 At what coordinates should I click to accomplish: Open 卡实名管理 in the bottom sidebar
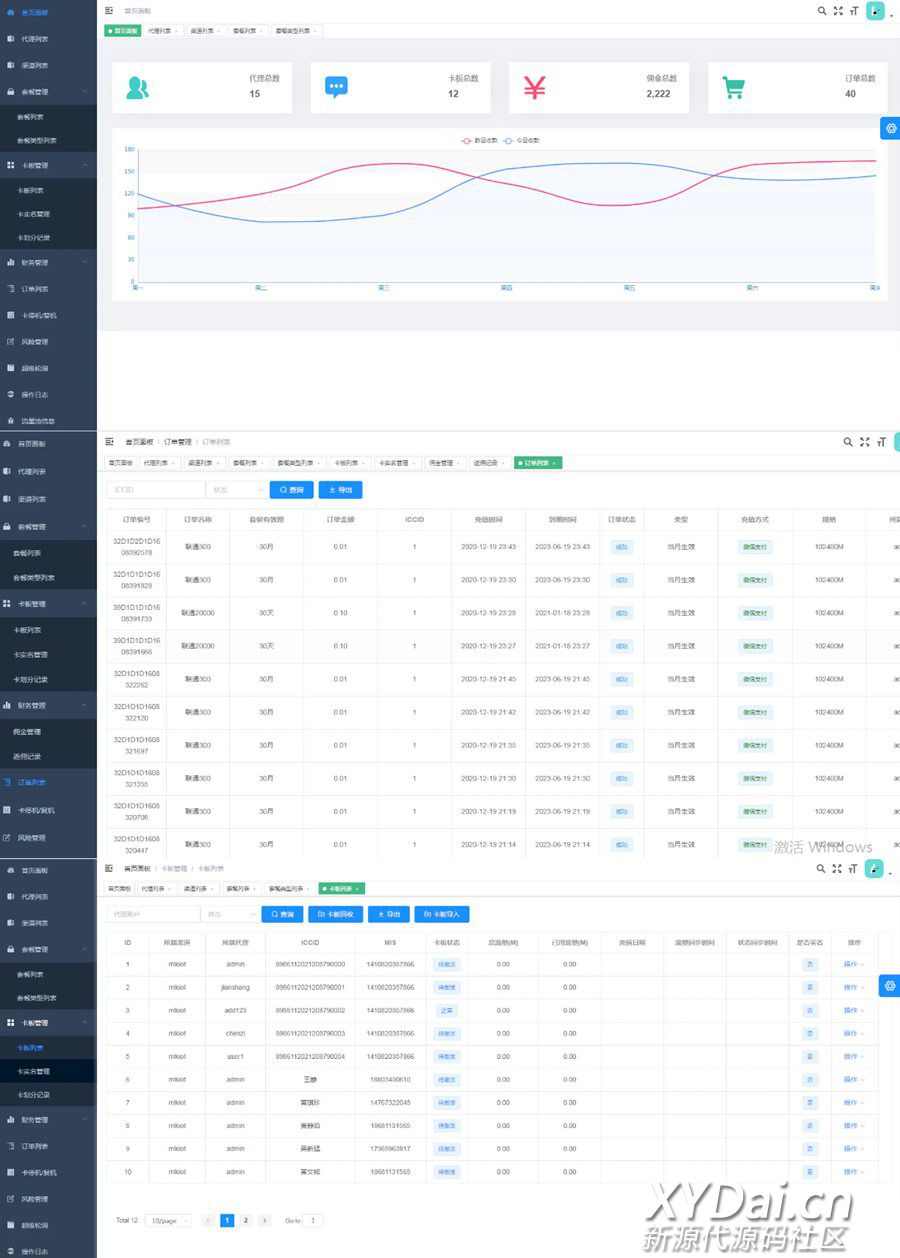[x=33, y=1071]
